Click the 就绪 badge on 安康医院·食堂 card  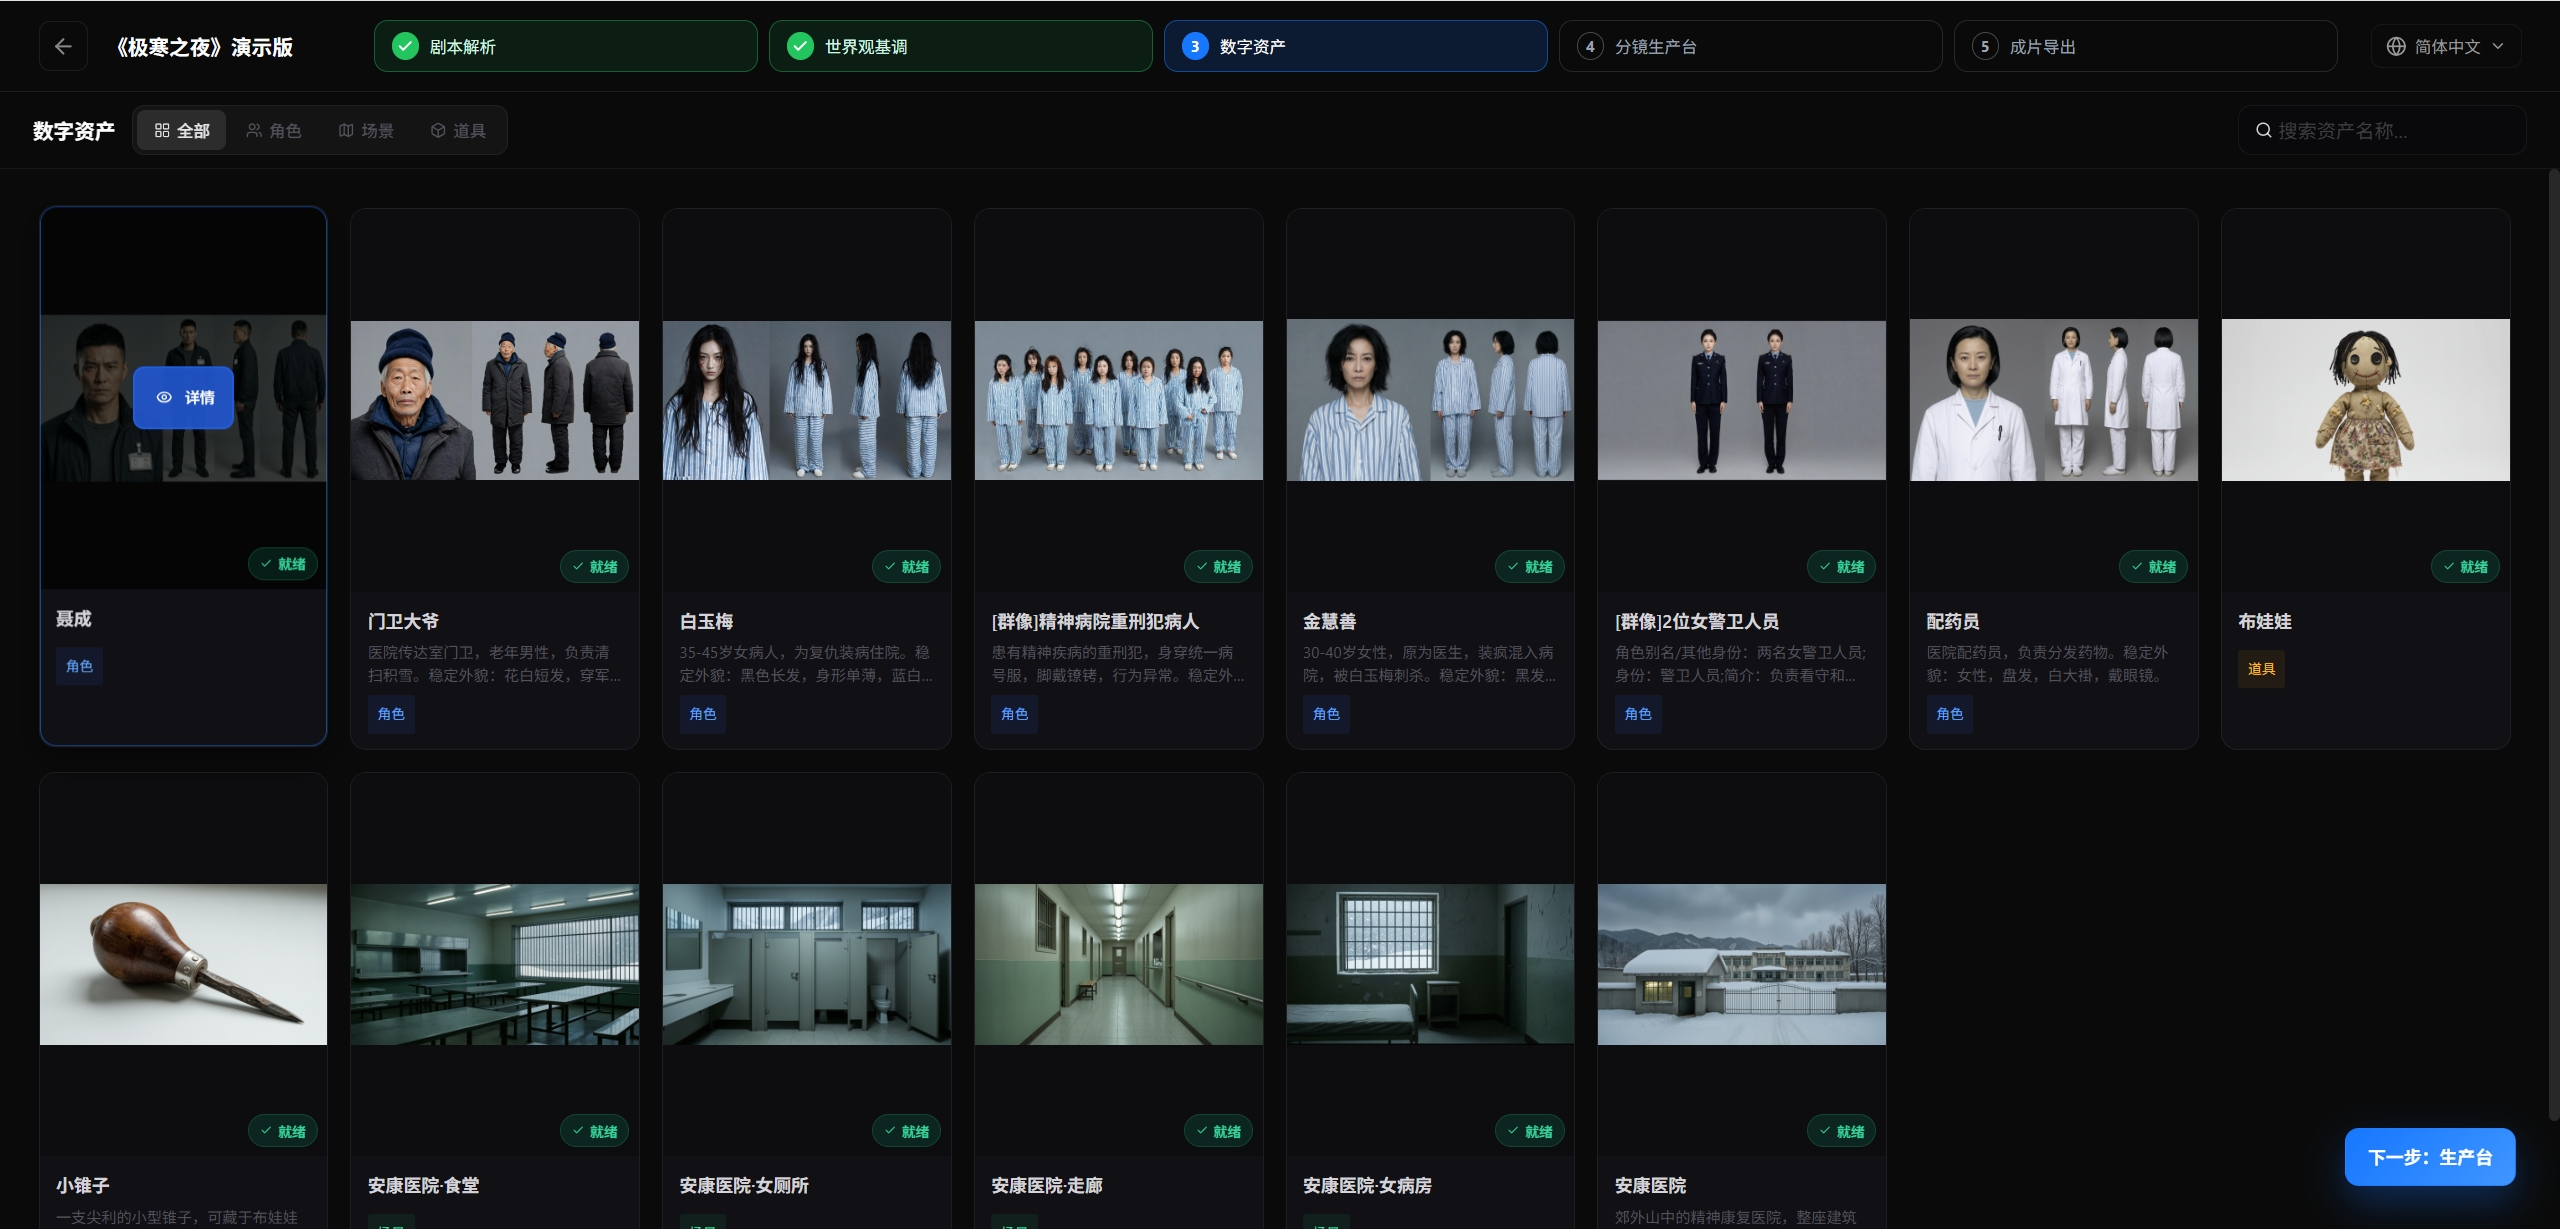[x=595, y=1131]
